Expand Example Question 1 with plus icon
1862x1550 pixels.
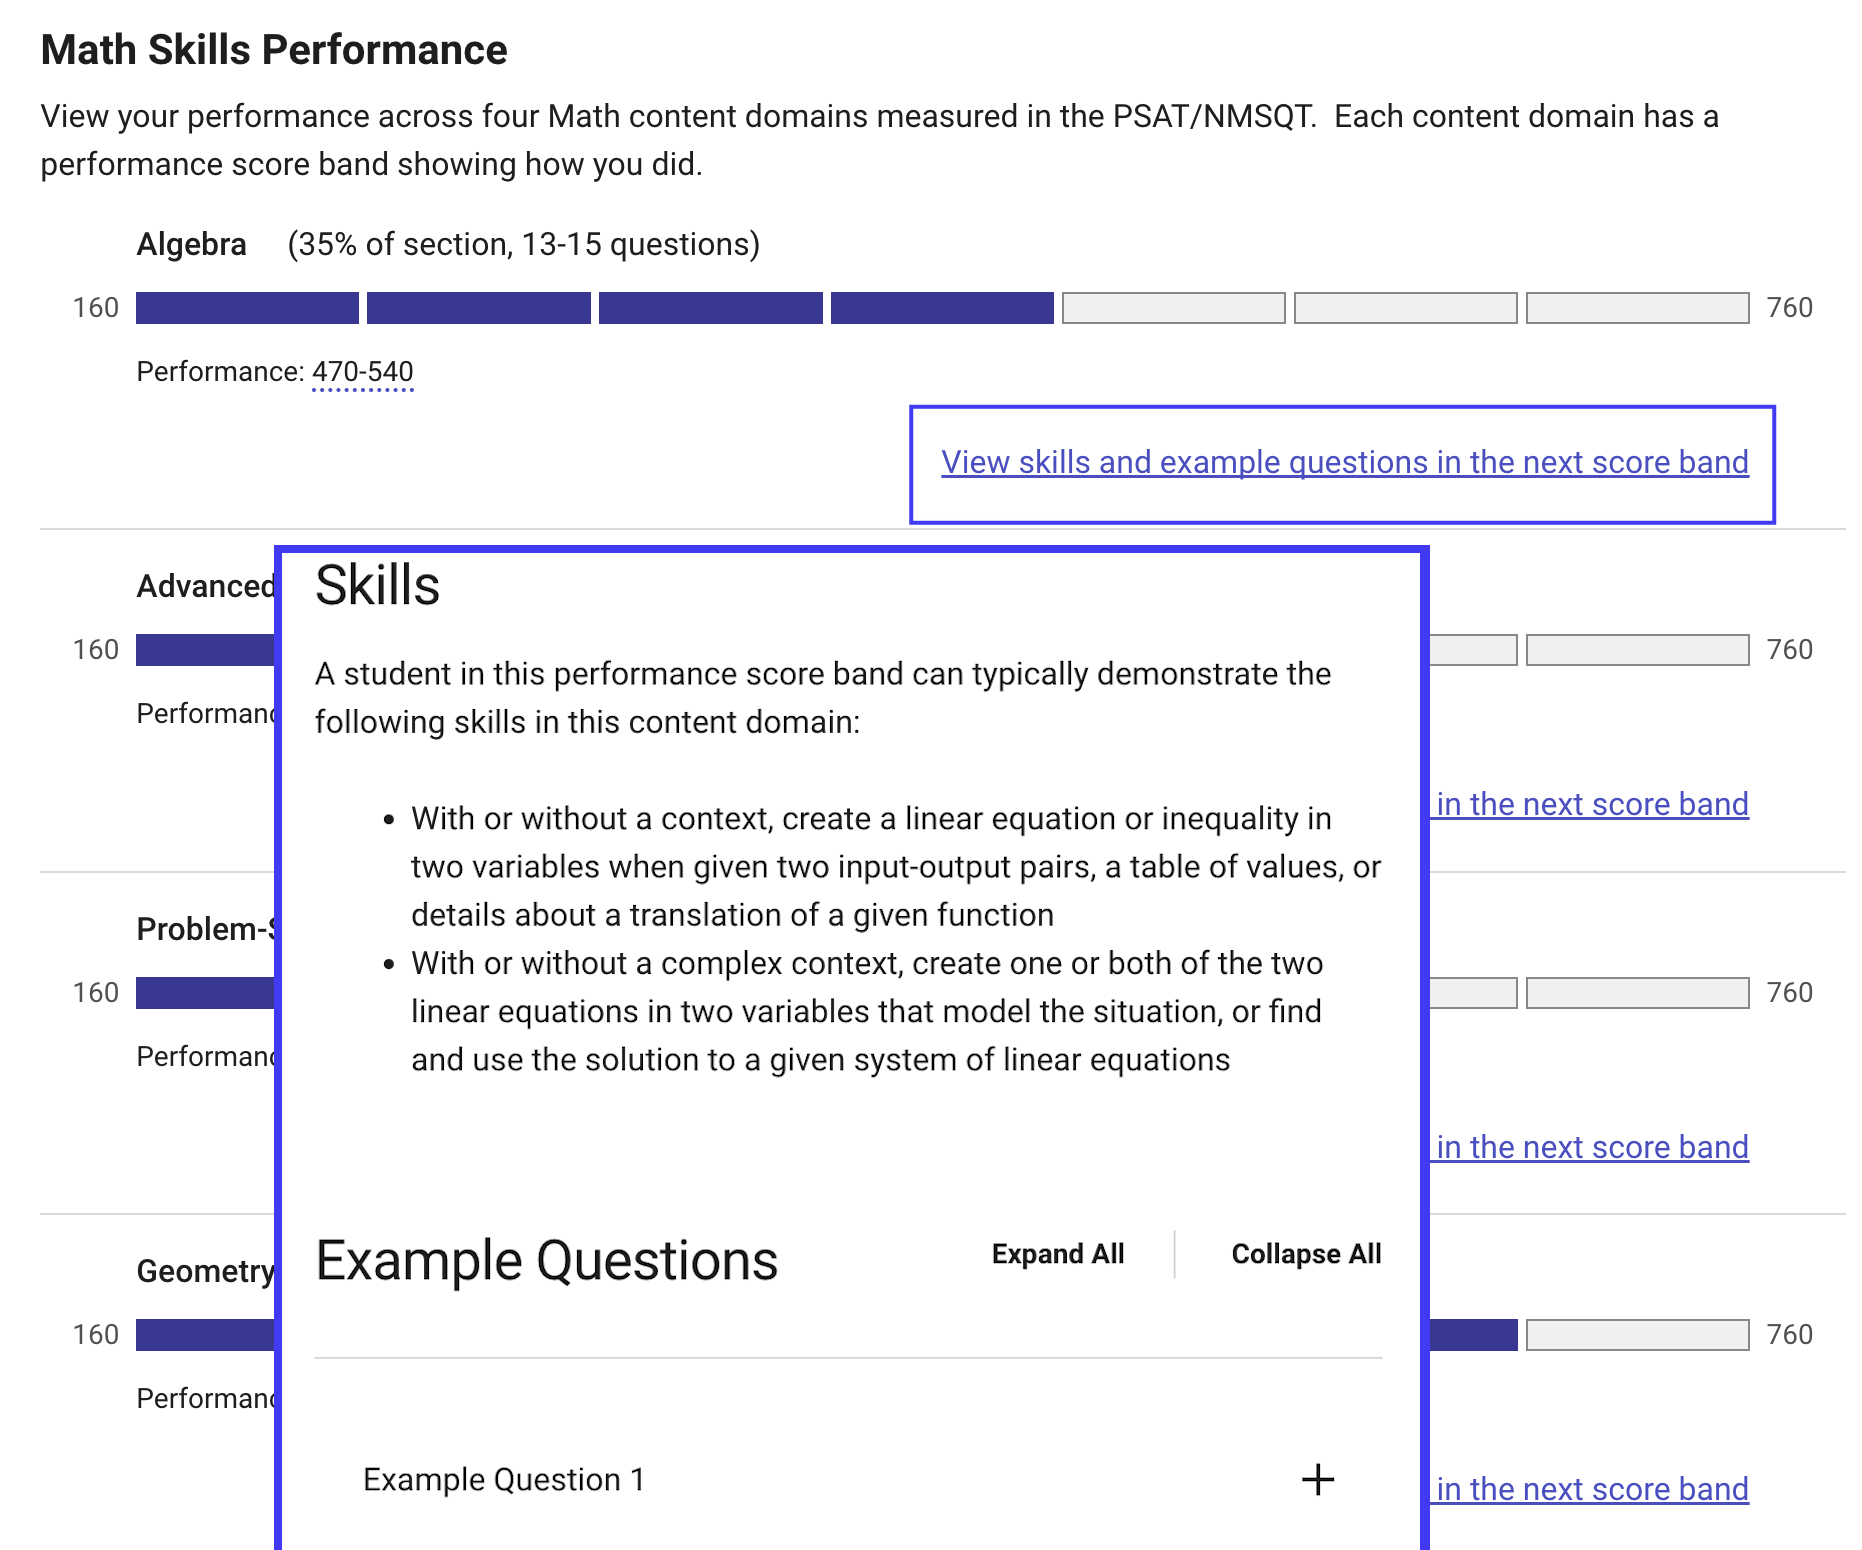tap(1318, 1479)
